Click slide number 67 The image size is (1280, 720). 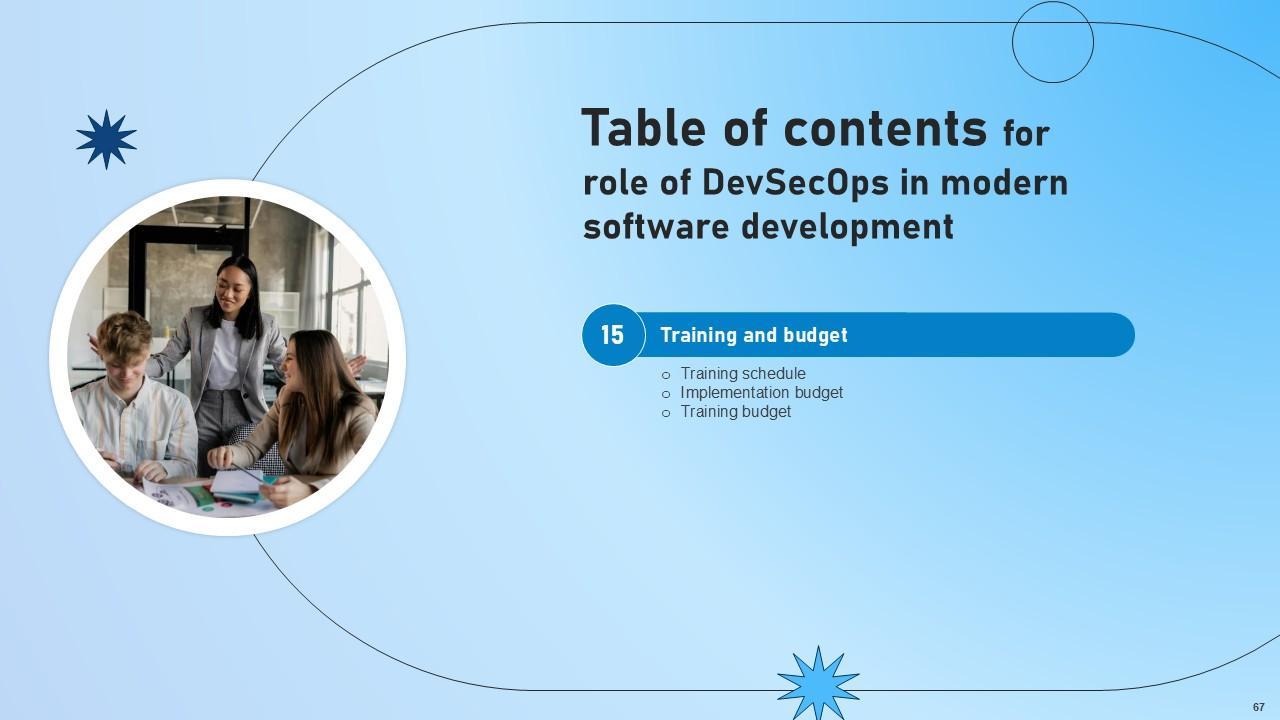1258,707
